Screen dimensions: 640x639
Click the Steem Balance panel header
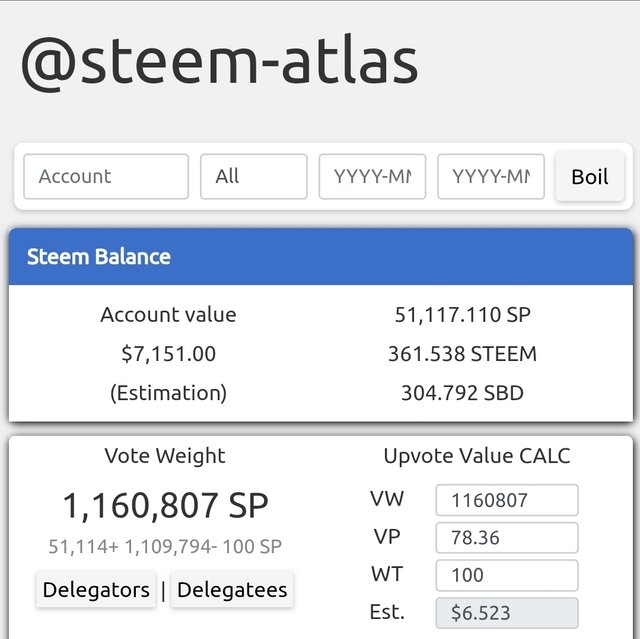321,257
